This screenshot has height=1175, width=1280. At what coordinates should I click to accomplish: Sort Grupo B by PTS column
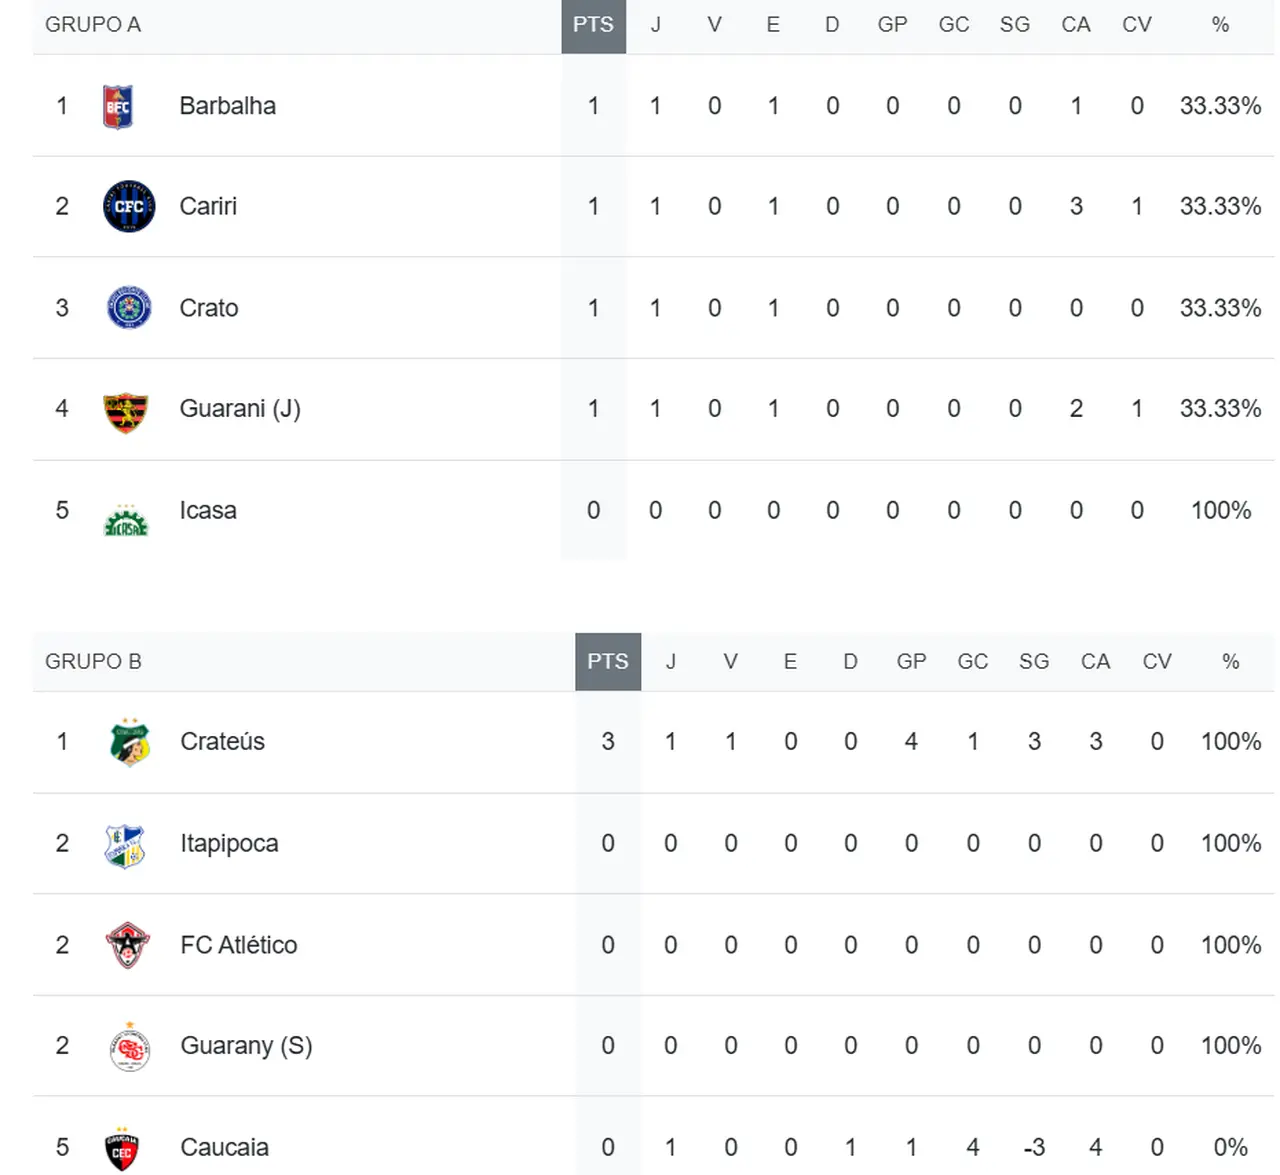608,662
